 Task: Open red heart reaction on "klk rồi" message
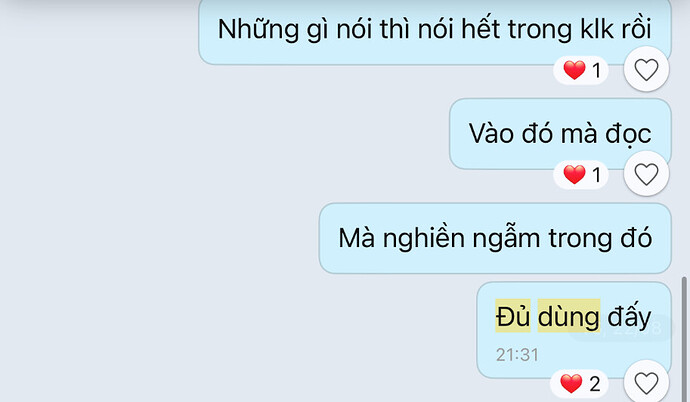point(581,70)
